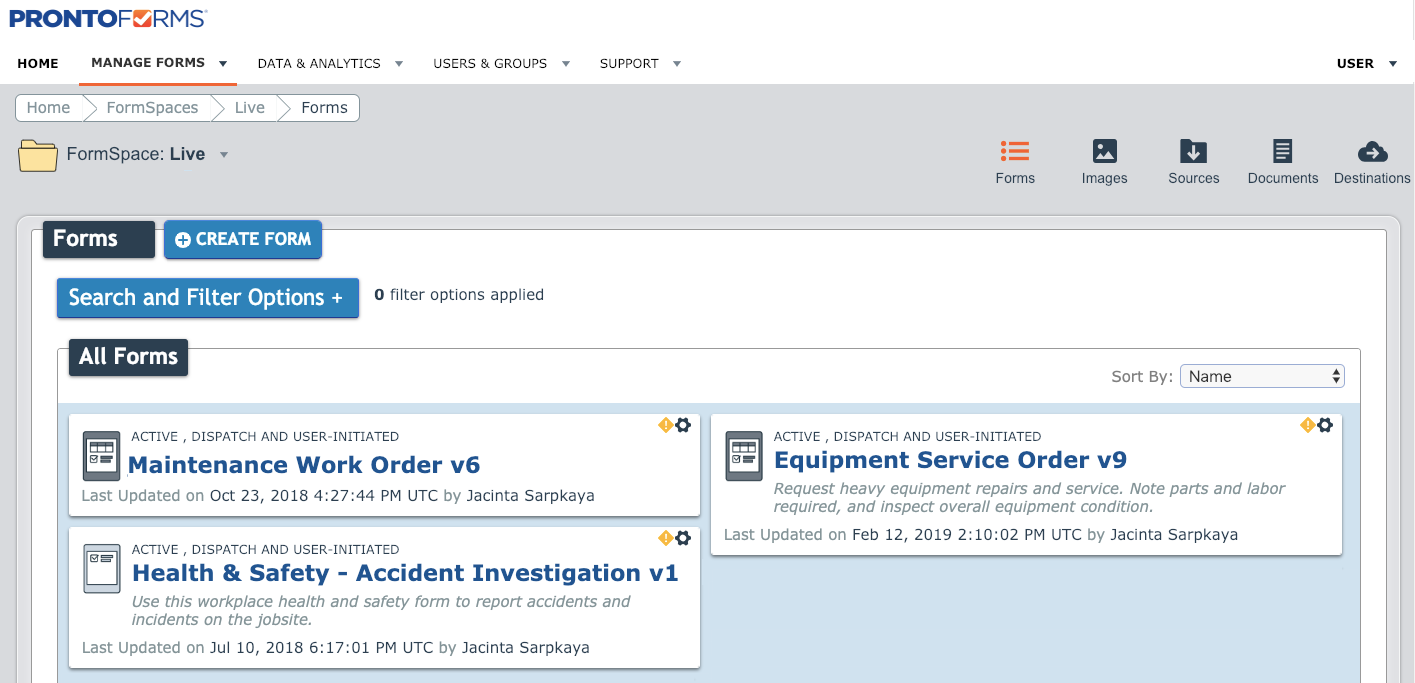1415x683 pixels.
Task: Open the Sort By dropdown
Action: [x=1262, y=375]
